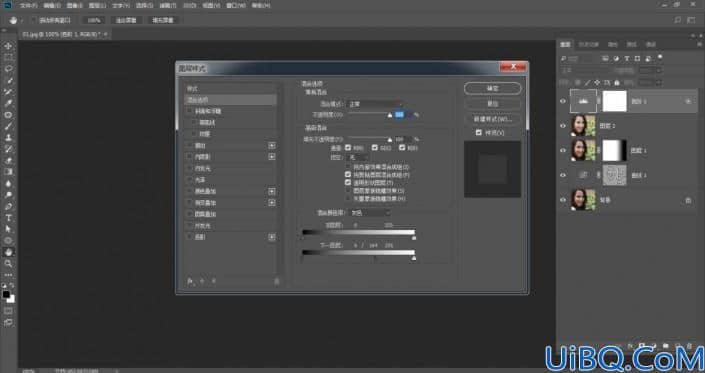Screen dimensions: 705x373
Task: Click the plus icon beside 投影 (Drop Shadow)
Action: tap(272, 237)
